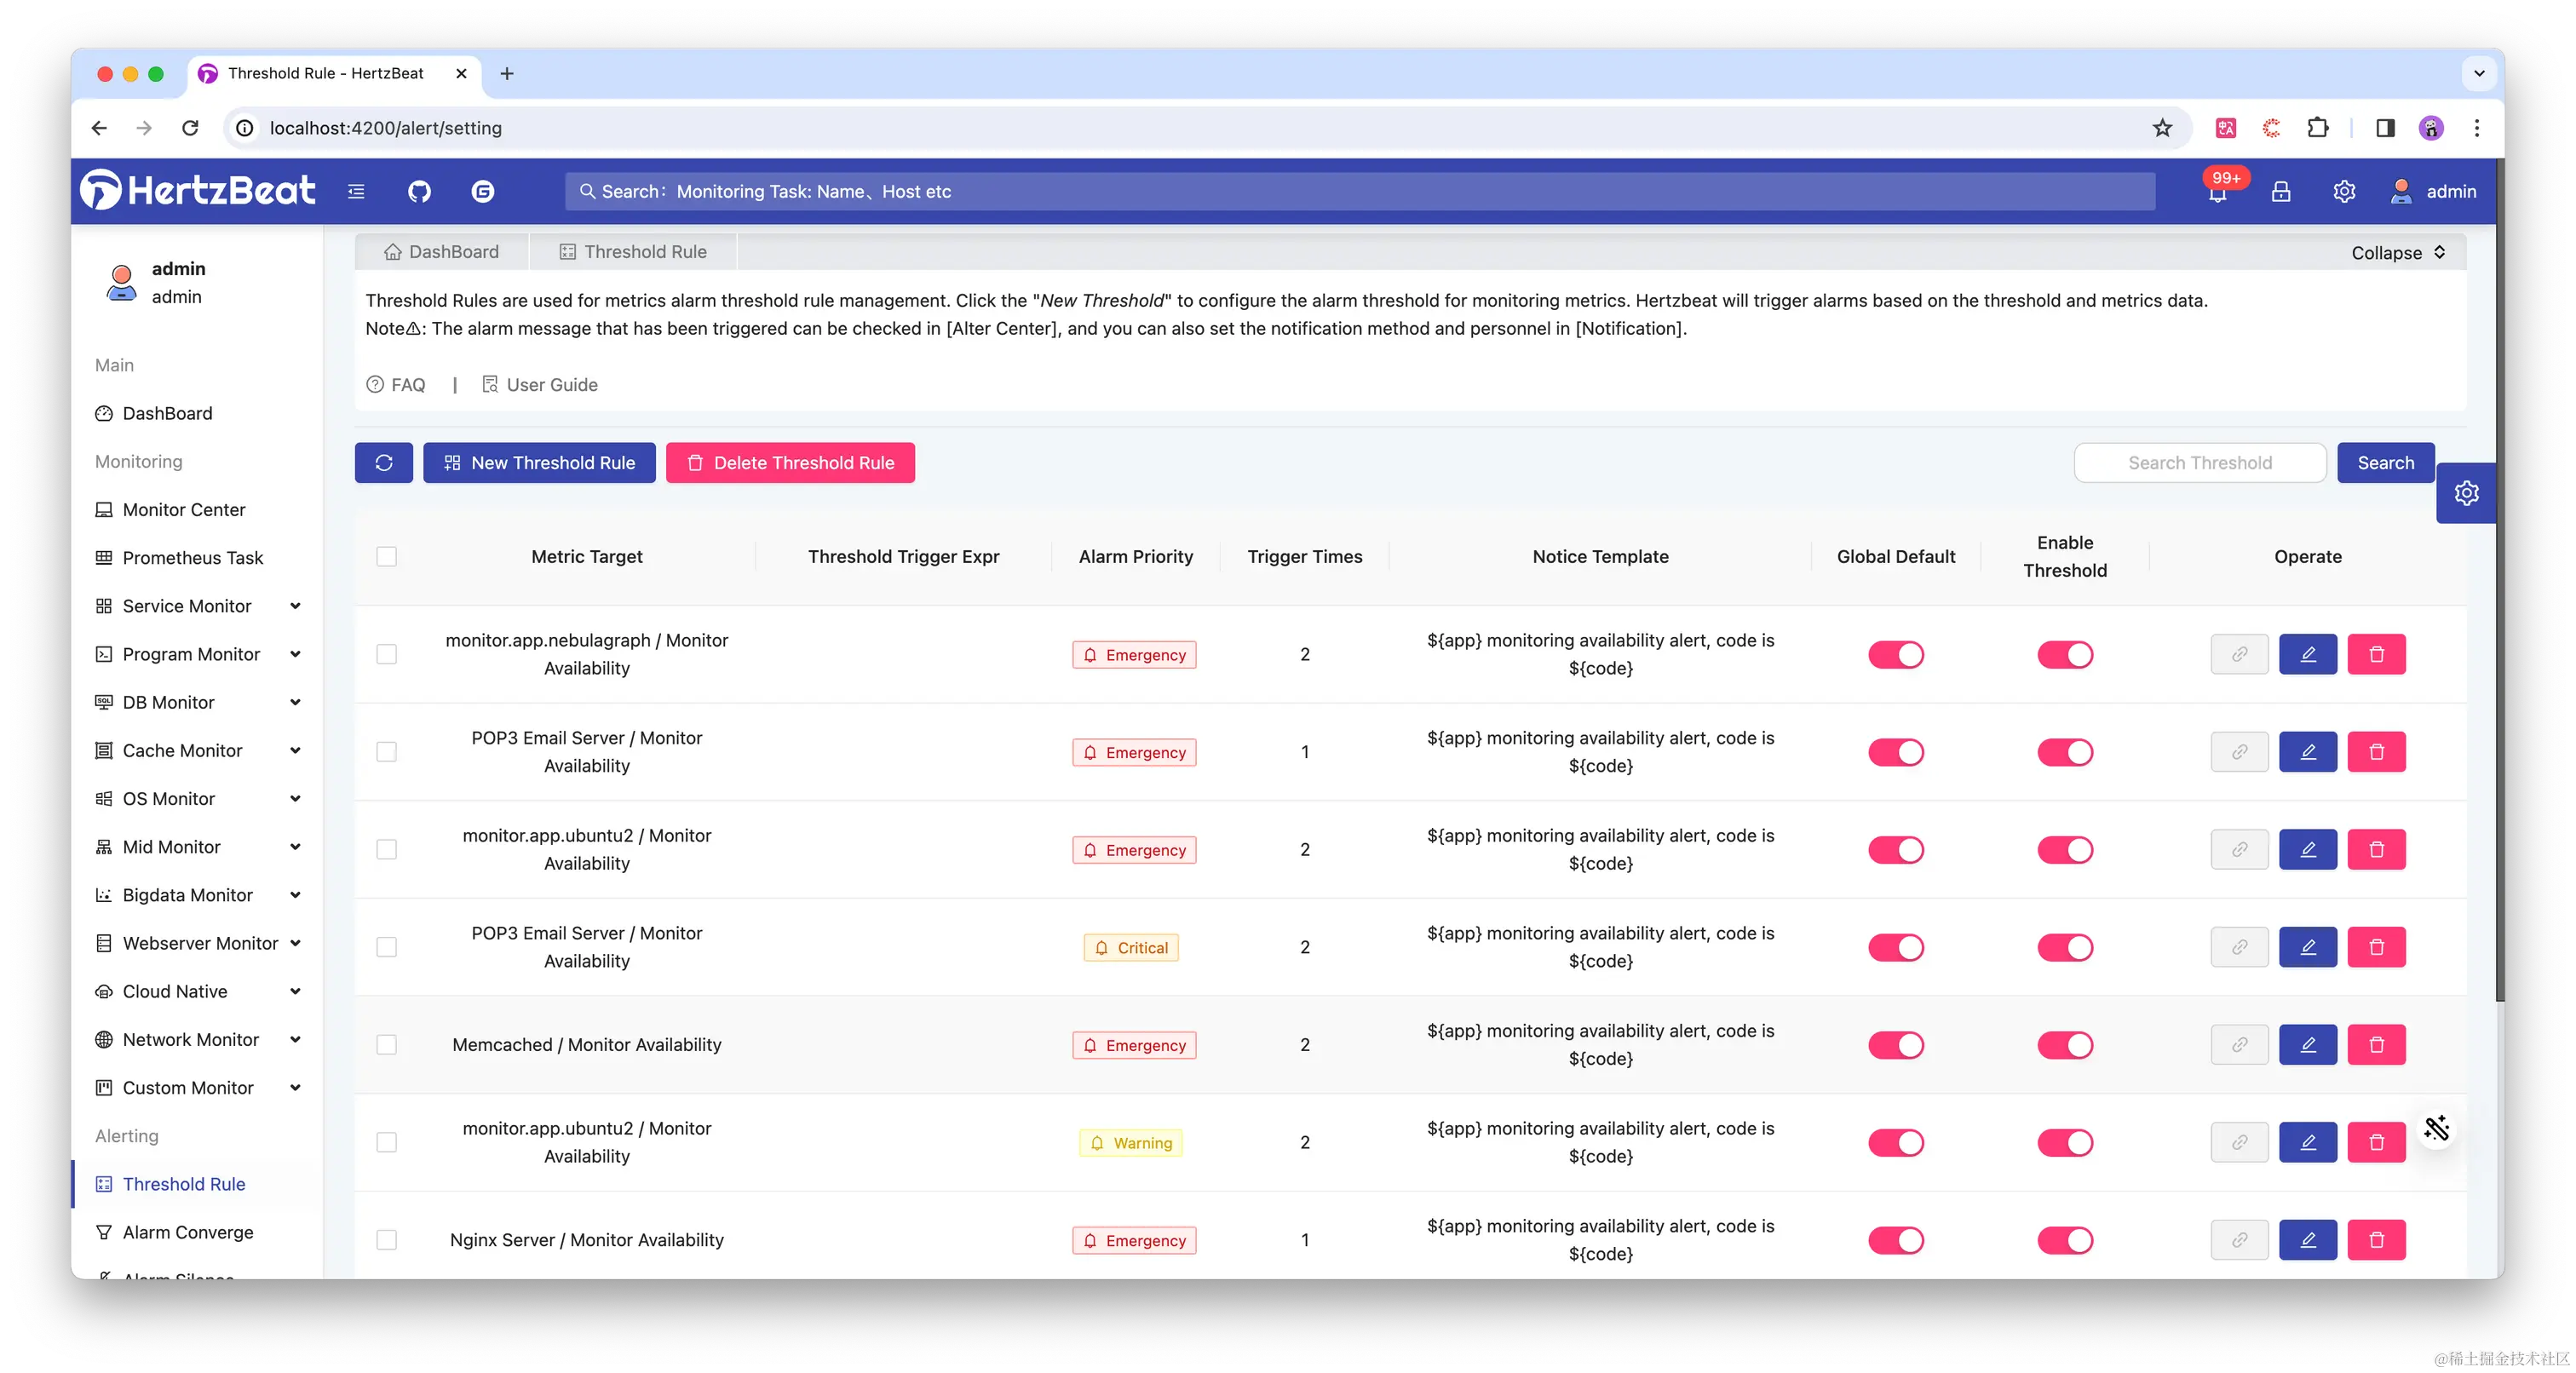Open Alarm Converge in sidebar
Screen dimensions: 2576x1373
point(188,1232)
